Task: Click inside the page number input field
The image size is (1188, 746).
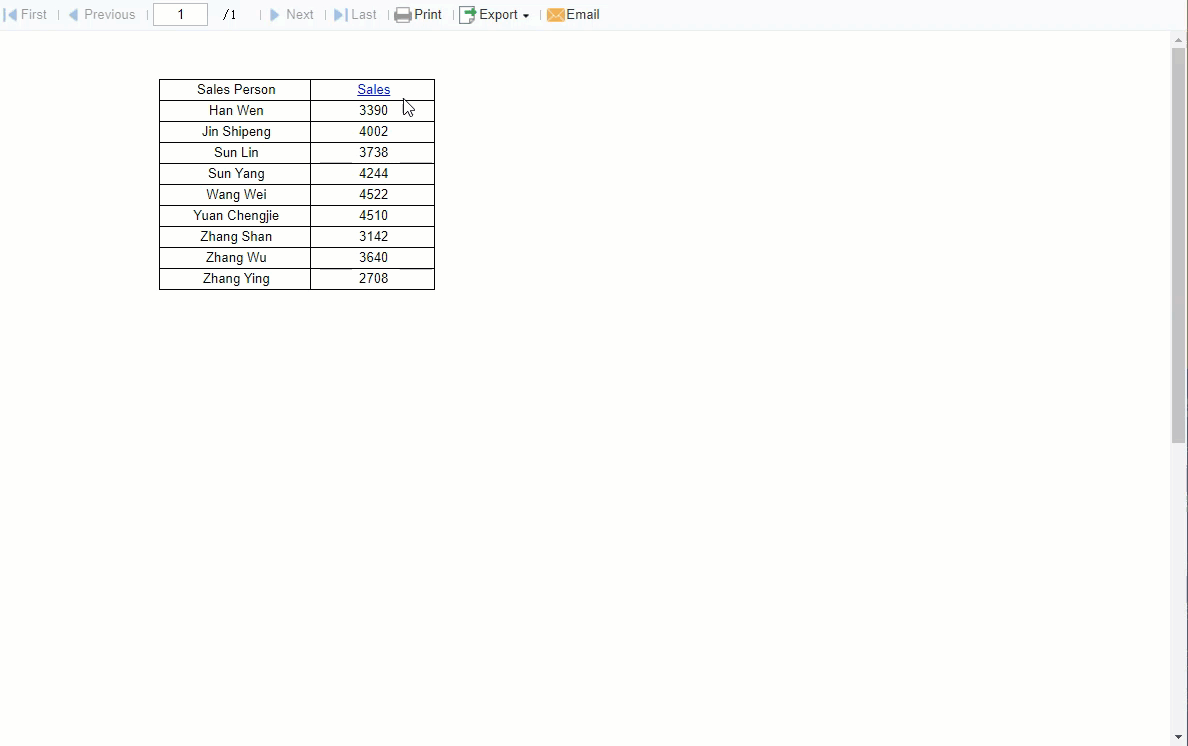Action: (180, 14)
